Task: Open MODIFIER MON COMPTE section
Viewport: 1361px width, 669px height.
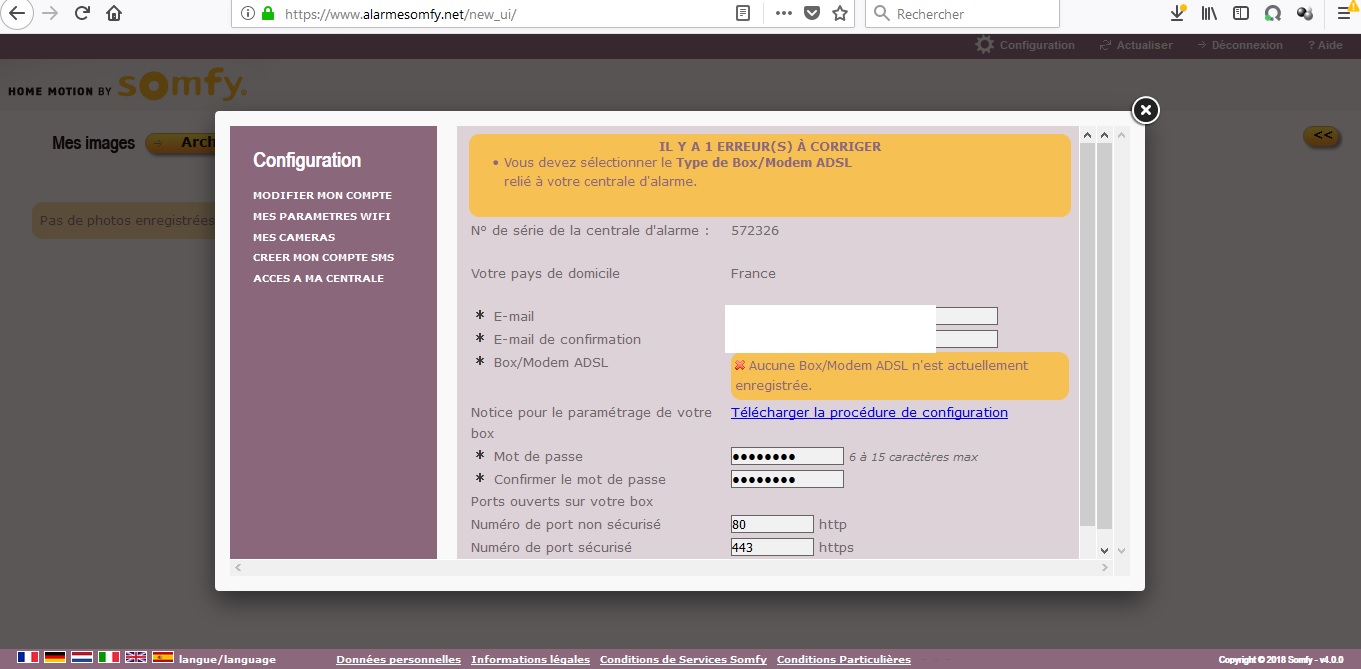Action: 322,196
